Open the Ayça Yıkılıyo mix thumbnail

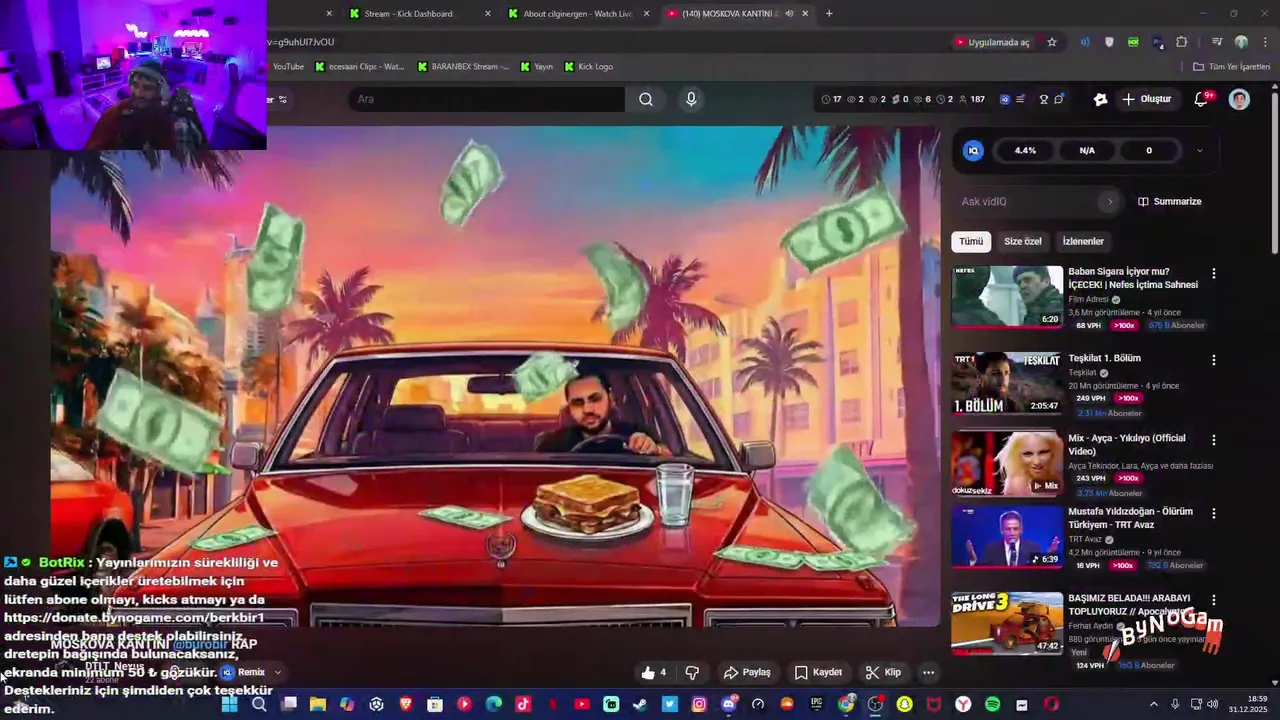(x=1007, y=462)
